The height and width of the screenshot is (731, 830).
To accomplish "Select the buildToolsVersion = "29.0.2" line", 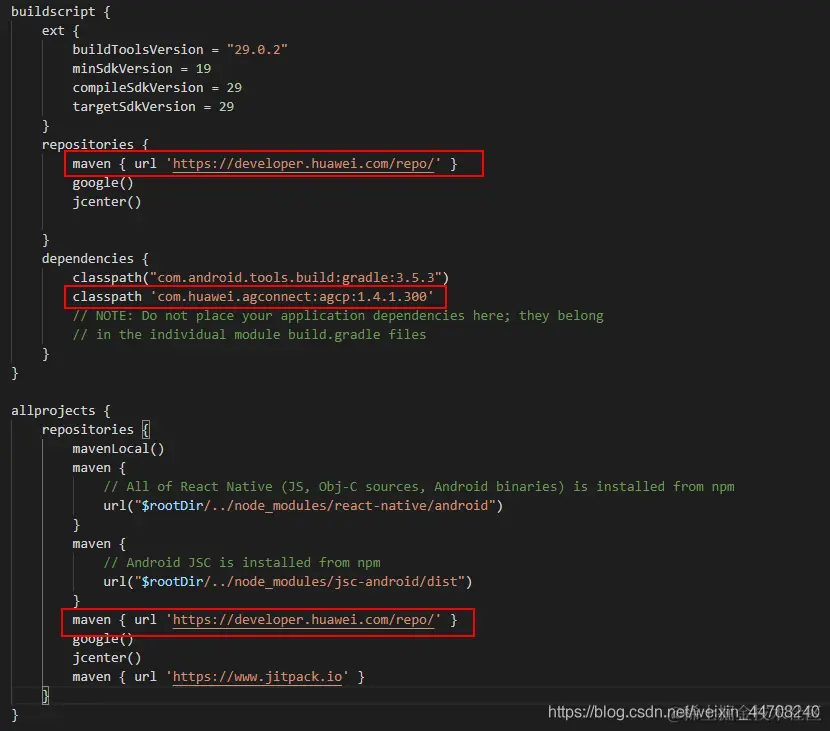I will [x=180, y=49].
